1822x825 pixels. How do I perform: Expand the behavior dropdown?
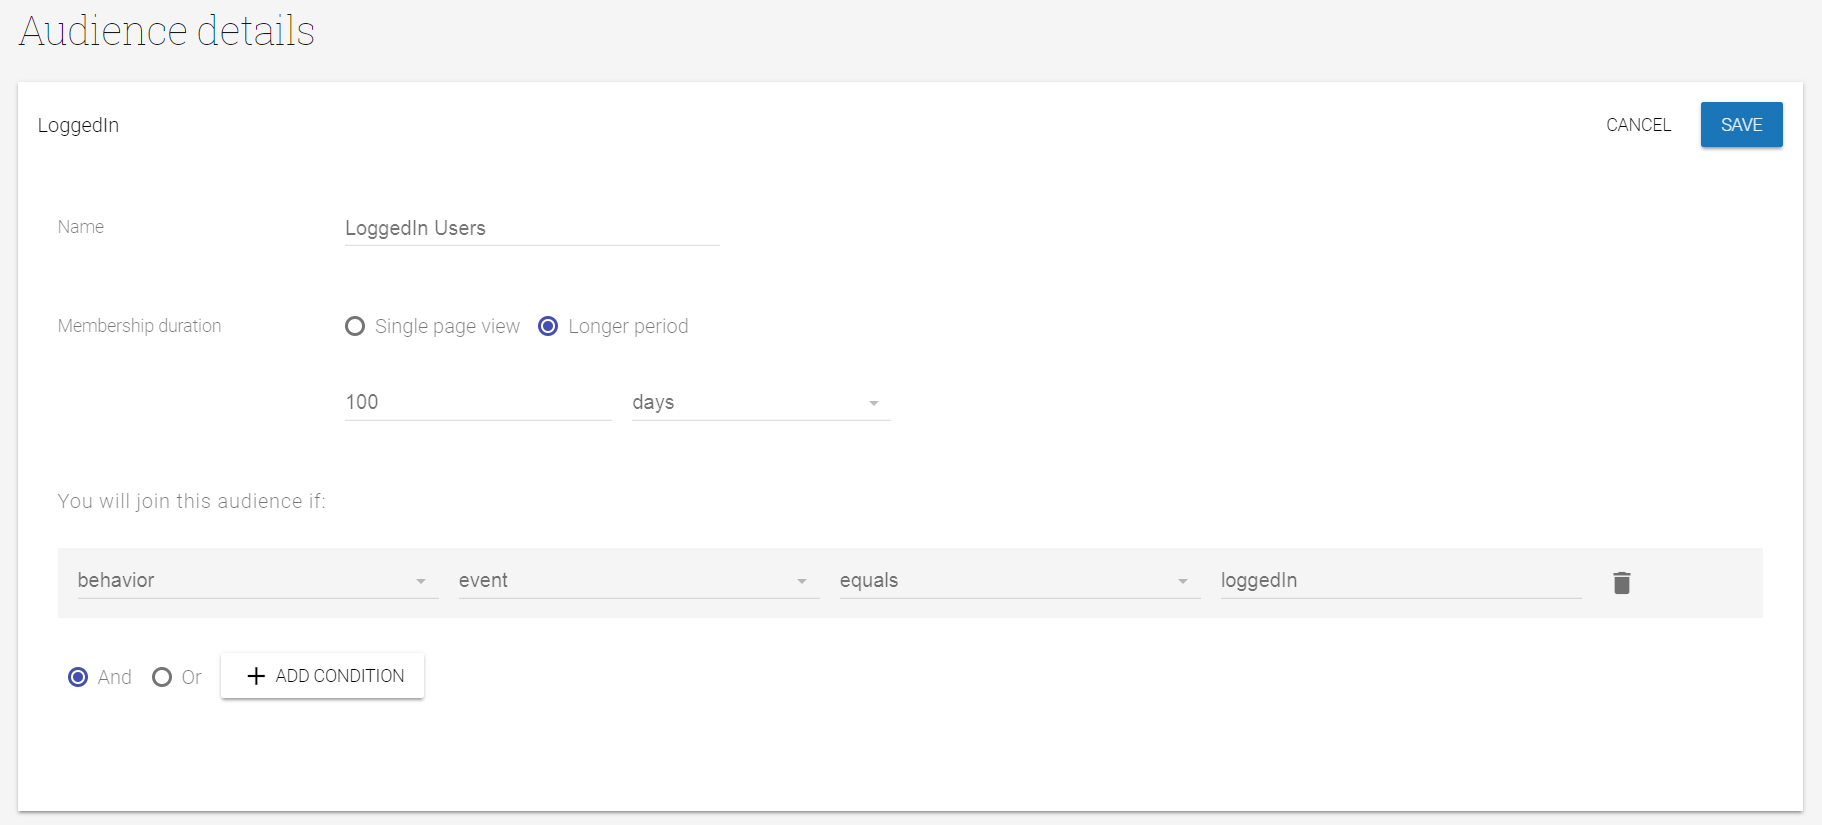(x=258, y=580)
